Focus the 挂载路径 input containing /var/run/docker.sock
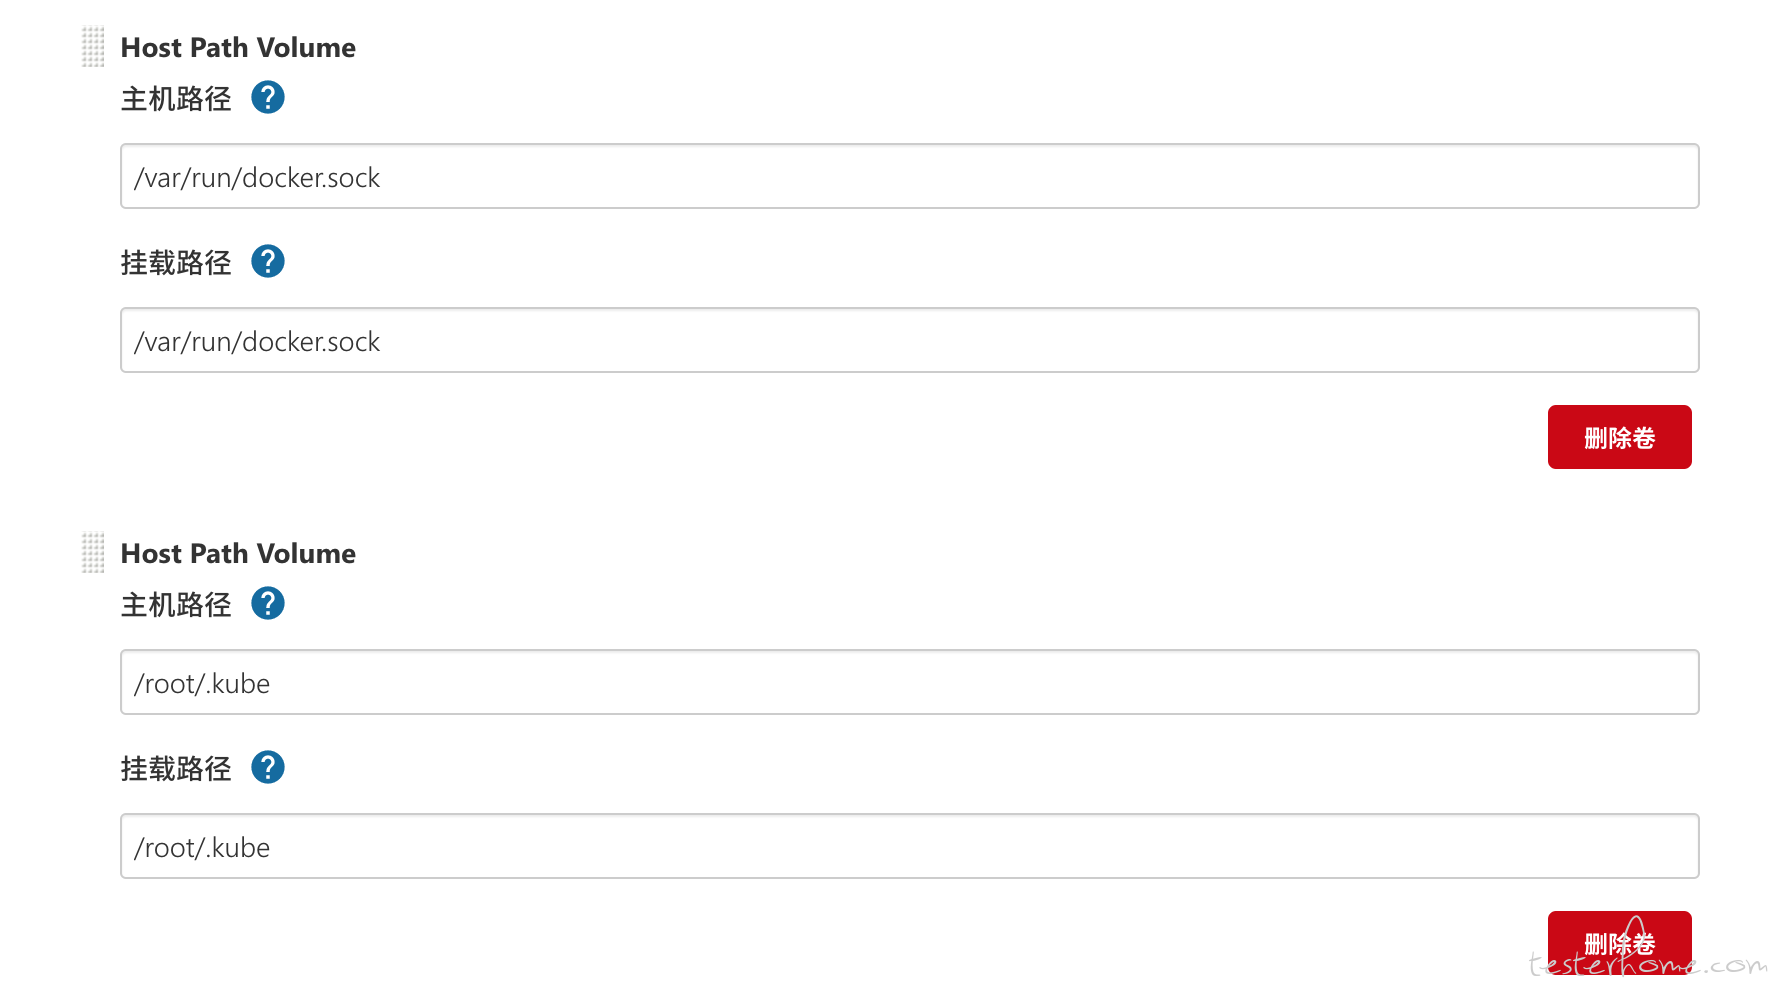Viewport: 1770px width, 1000px height. coord(910,340)
